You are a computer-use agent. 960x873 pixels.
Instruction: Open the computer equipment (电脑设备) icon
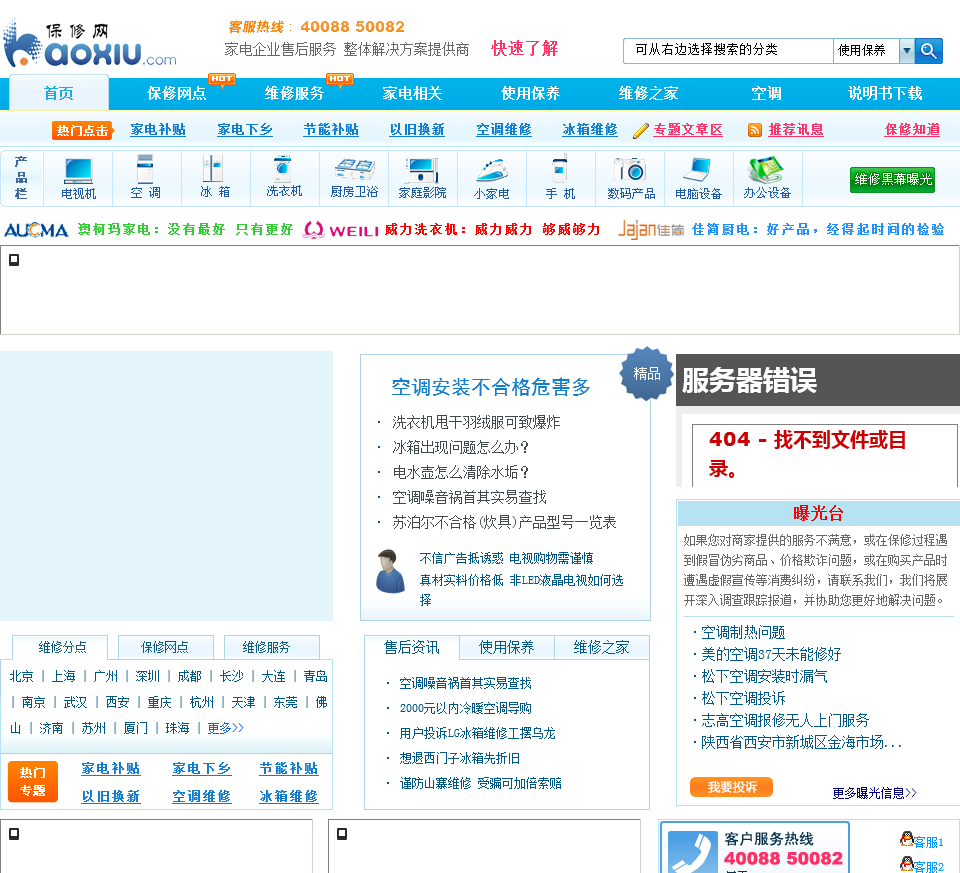pos(698,169)
